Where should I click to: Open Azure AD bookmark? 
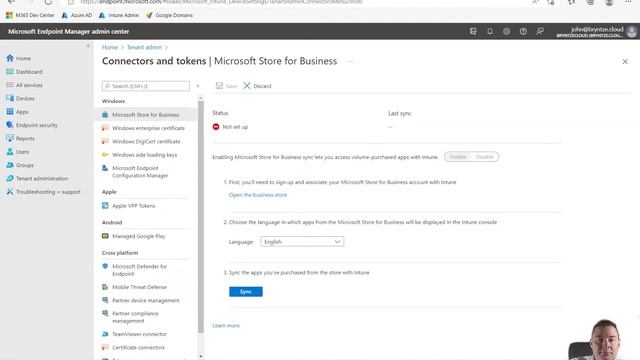click(x=77, y=15)
